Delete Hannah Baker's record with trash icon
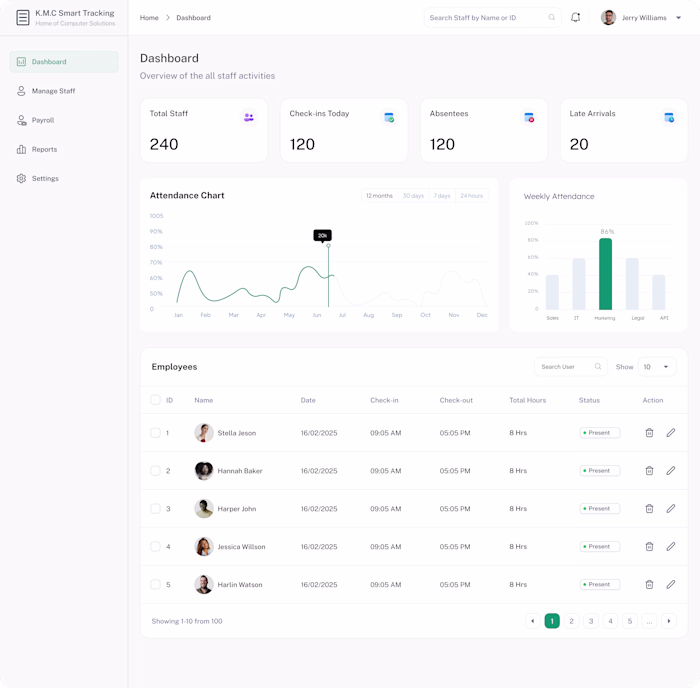The image size is (700, 688). [x=649, y=471]
